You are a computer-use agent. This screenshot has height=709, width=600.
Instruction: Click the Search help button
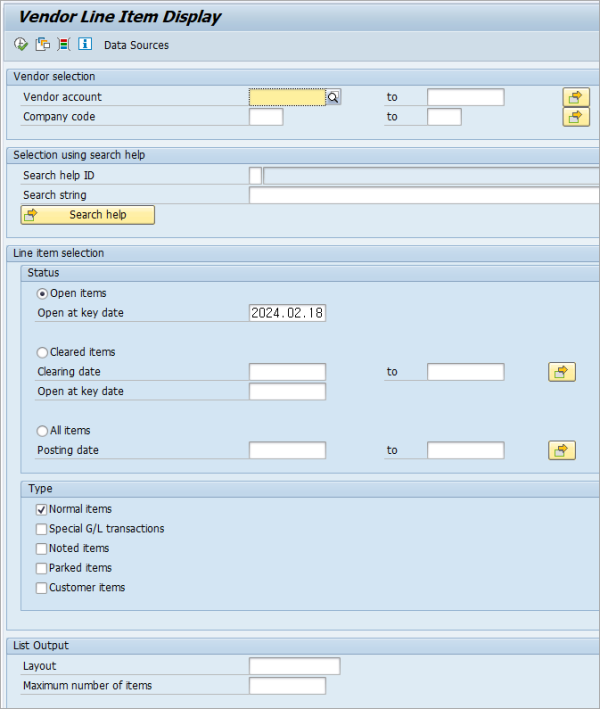coord(88,215)
